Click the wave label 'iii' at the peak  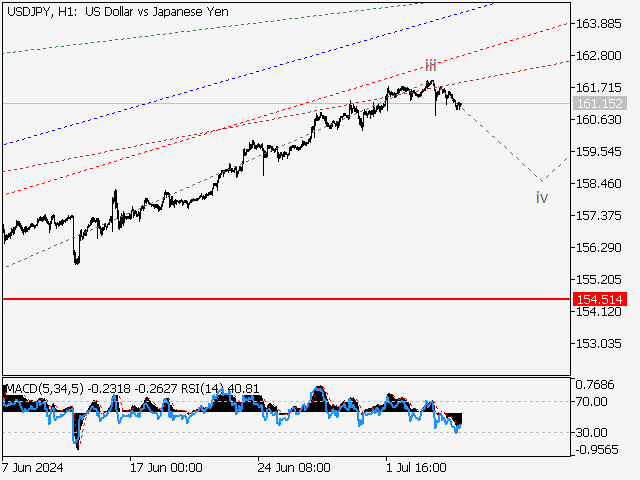tap(431, 65)
